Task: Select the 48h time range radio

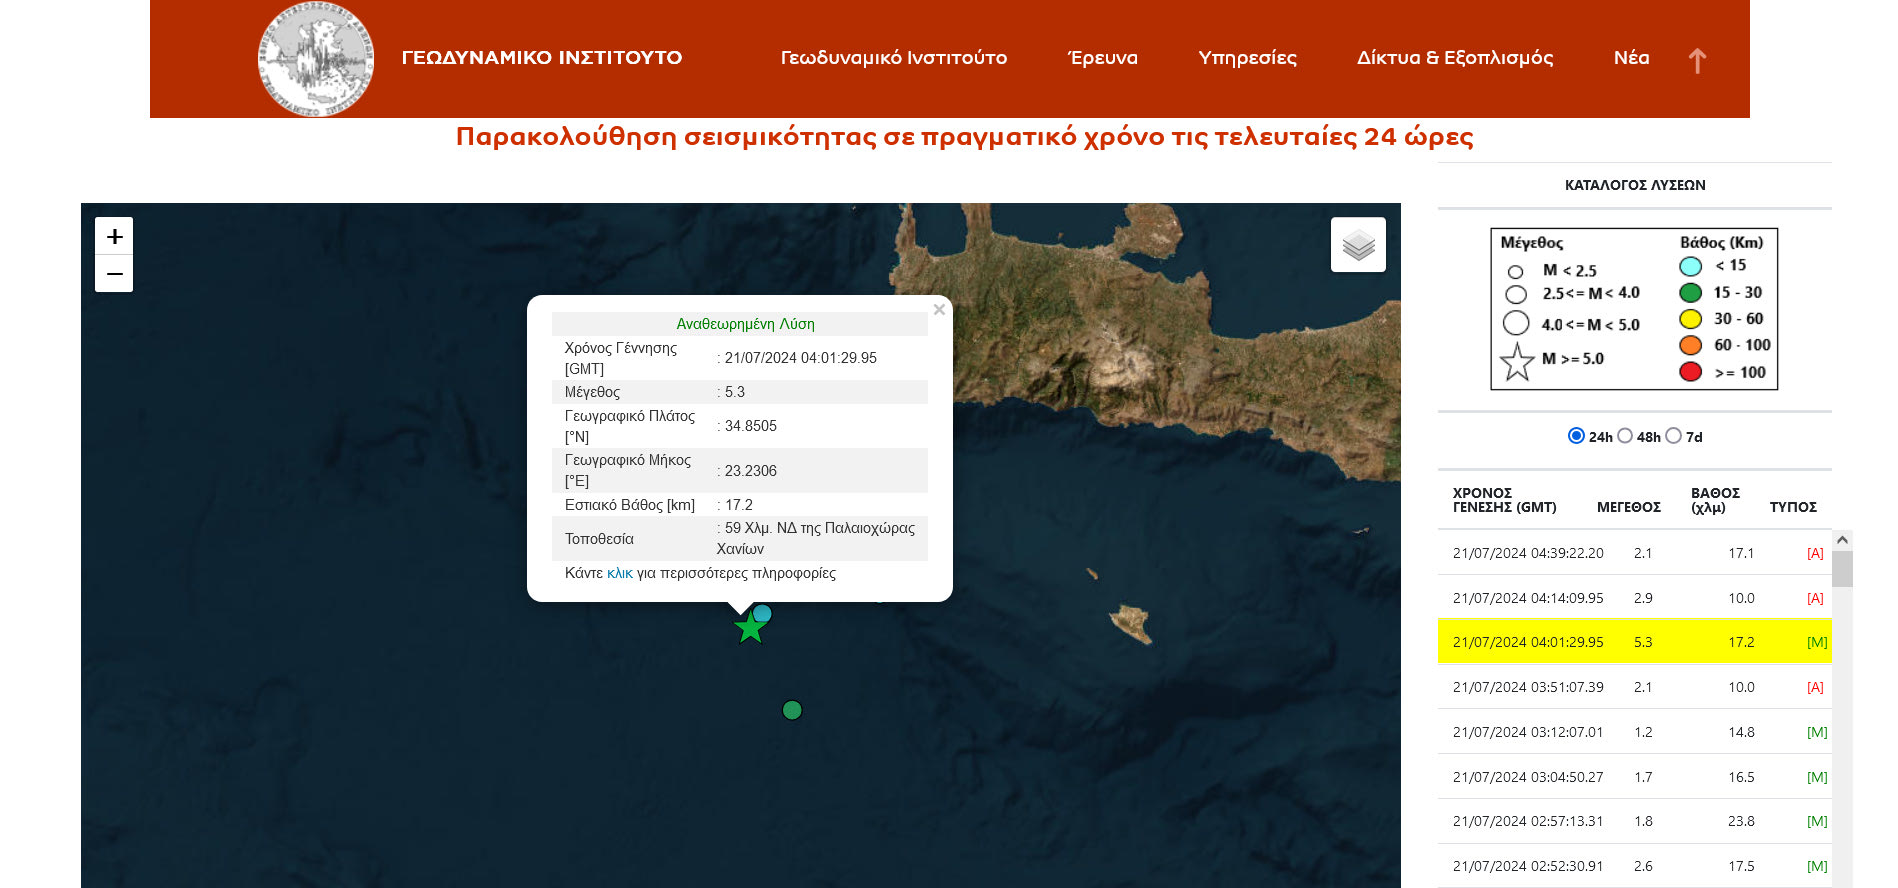Action: 1625,436
